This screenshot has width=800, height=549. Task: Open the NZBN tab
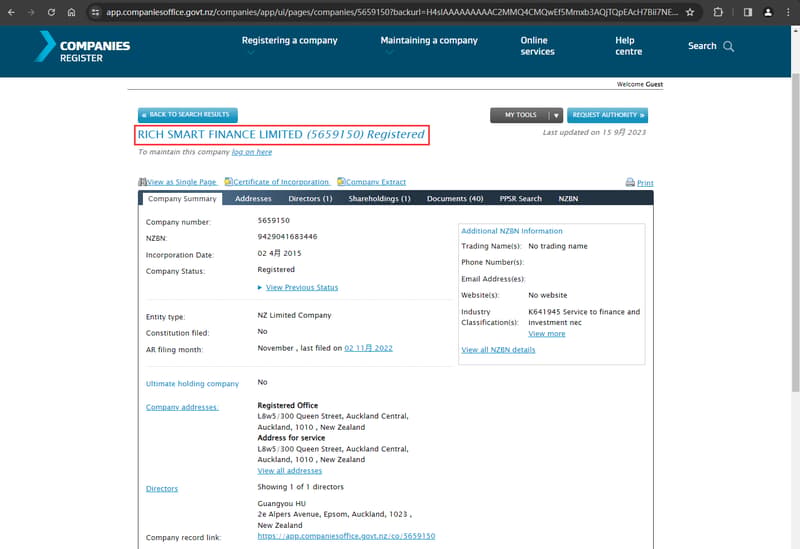point(568,198)
